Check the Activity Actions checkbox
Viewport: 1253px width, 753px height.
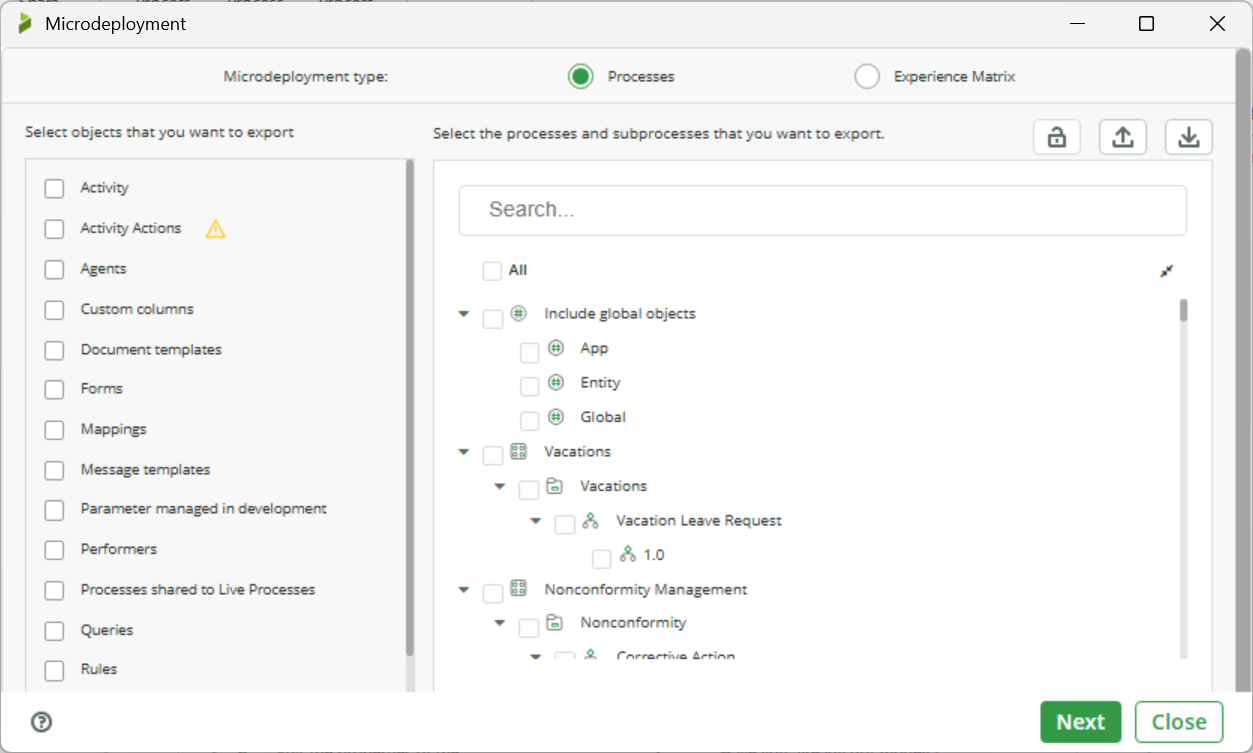54,229
